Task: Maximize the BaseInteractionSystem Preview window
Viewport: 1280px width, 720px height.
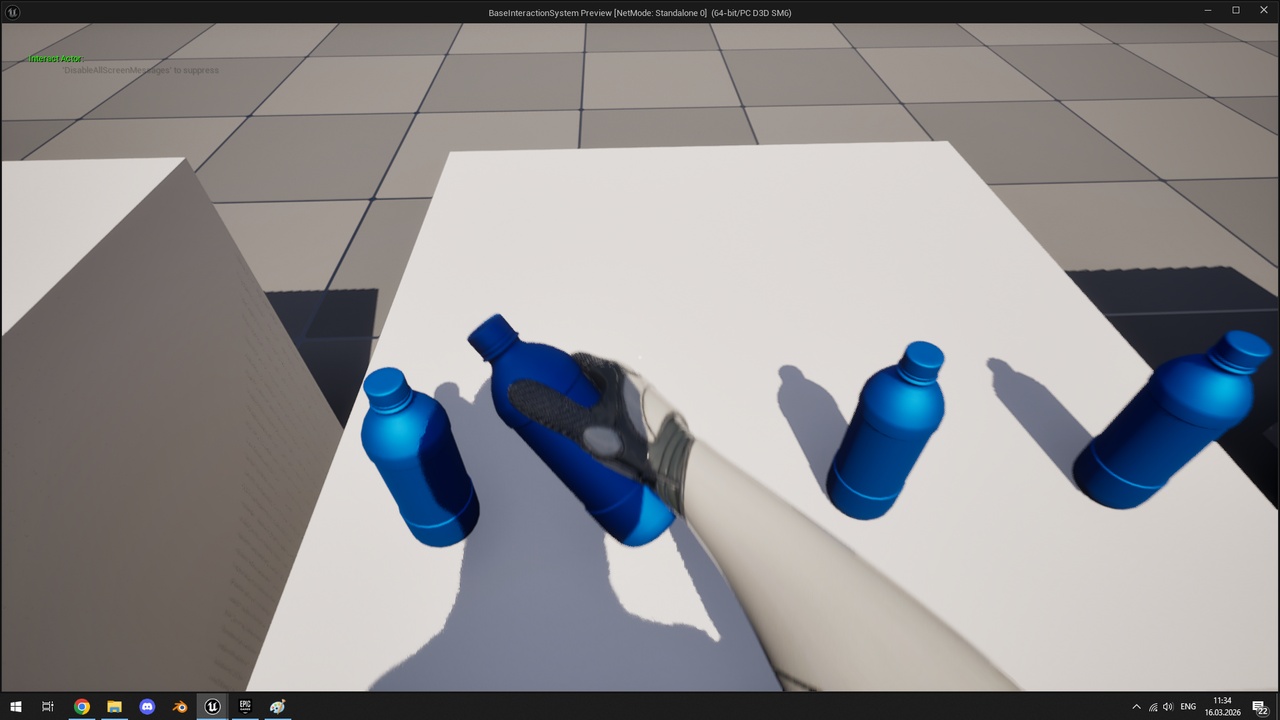Action: click(x=1235, y=10)
